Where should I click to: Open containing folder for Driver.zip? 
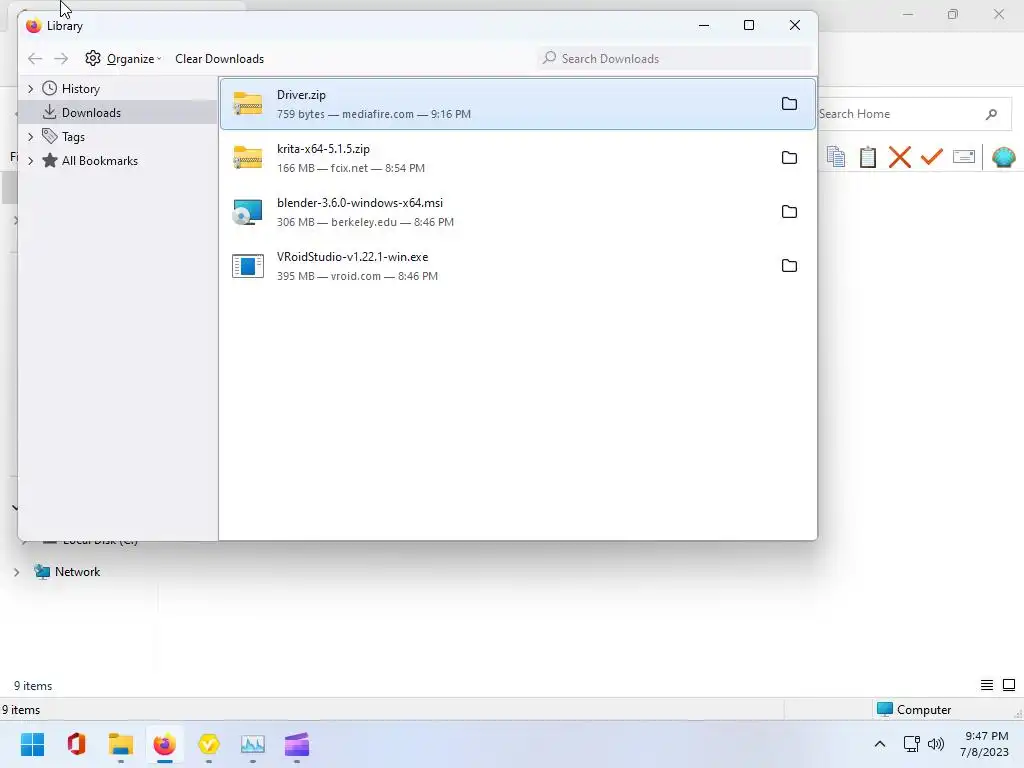[789, 104]
